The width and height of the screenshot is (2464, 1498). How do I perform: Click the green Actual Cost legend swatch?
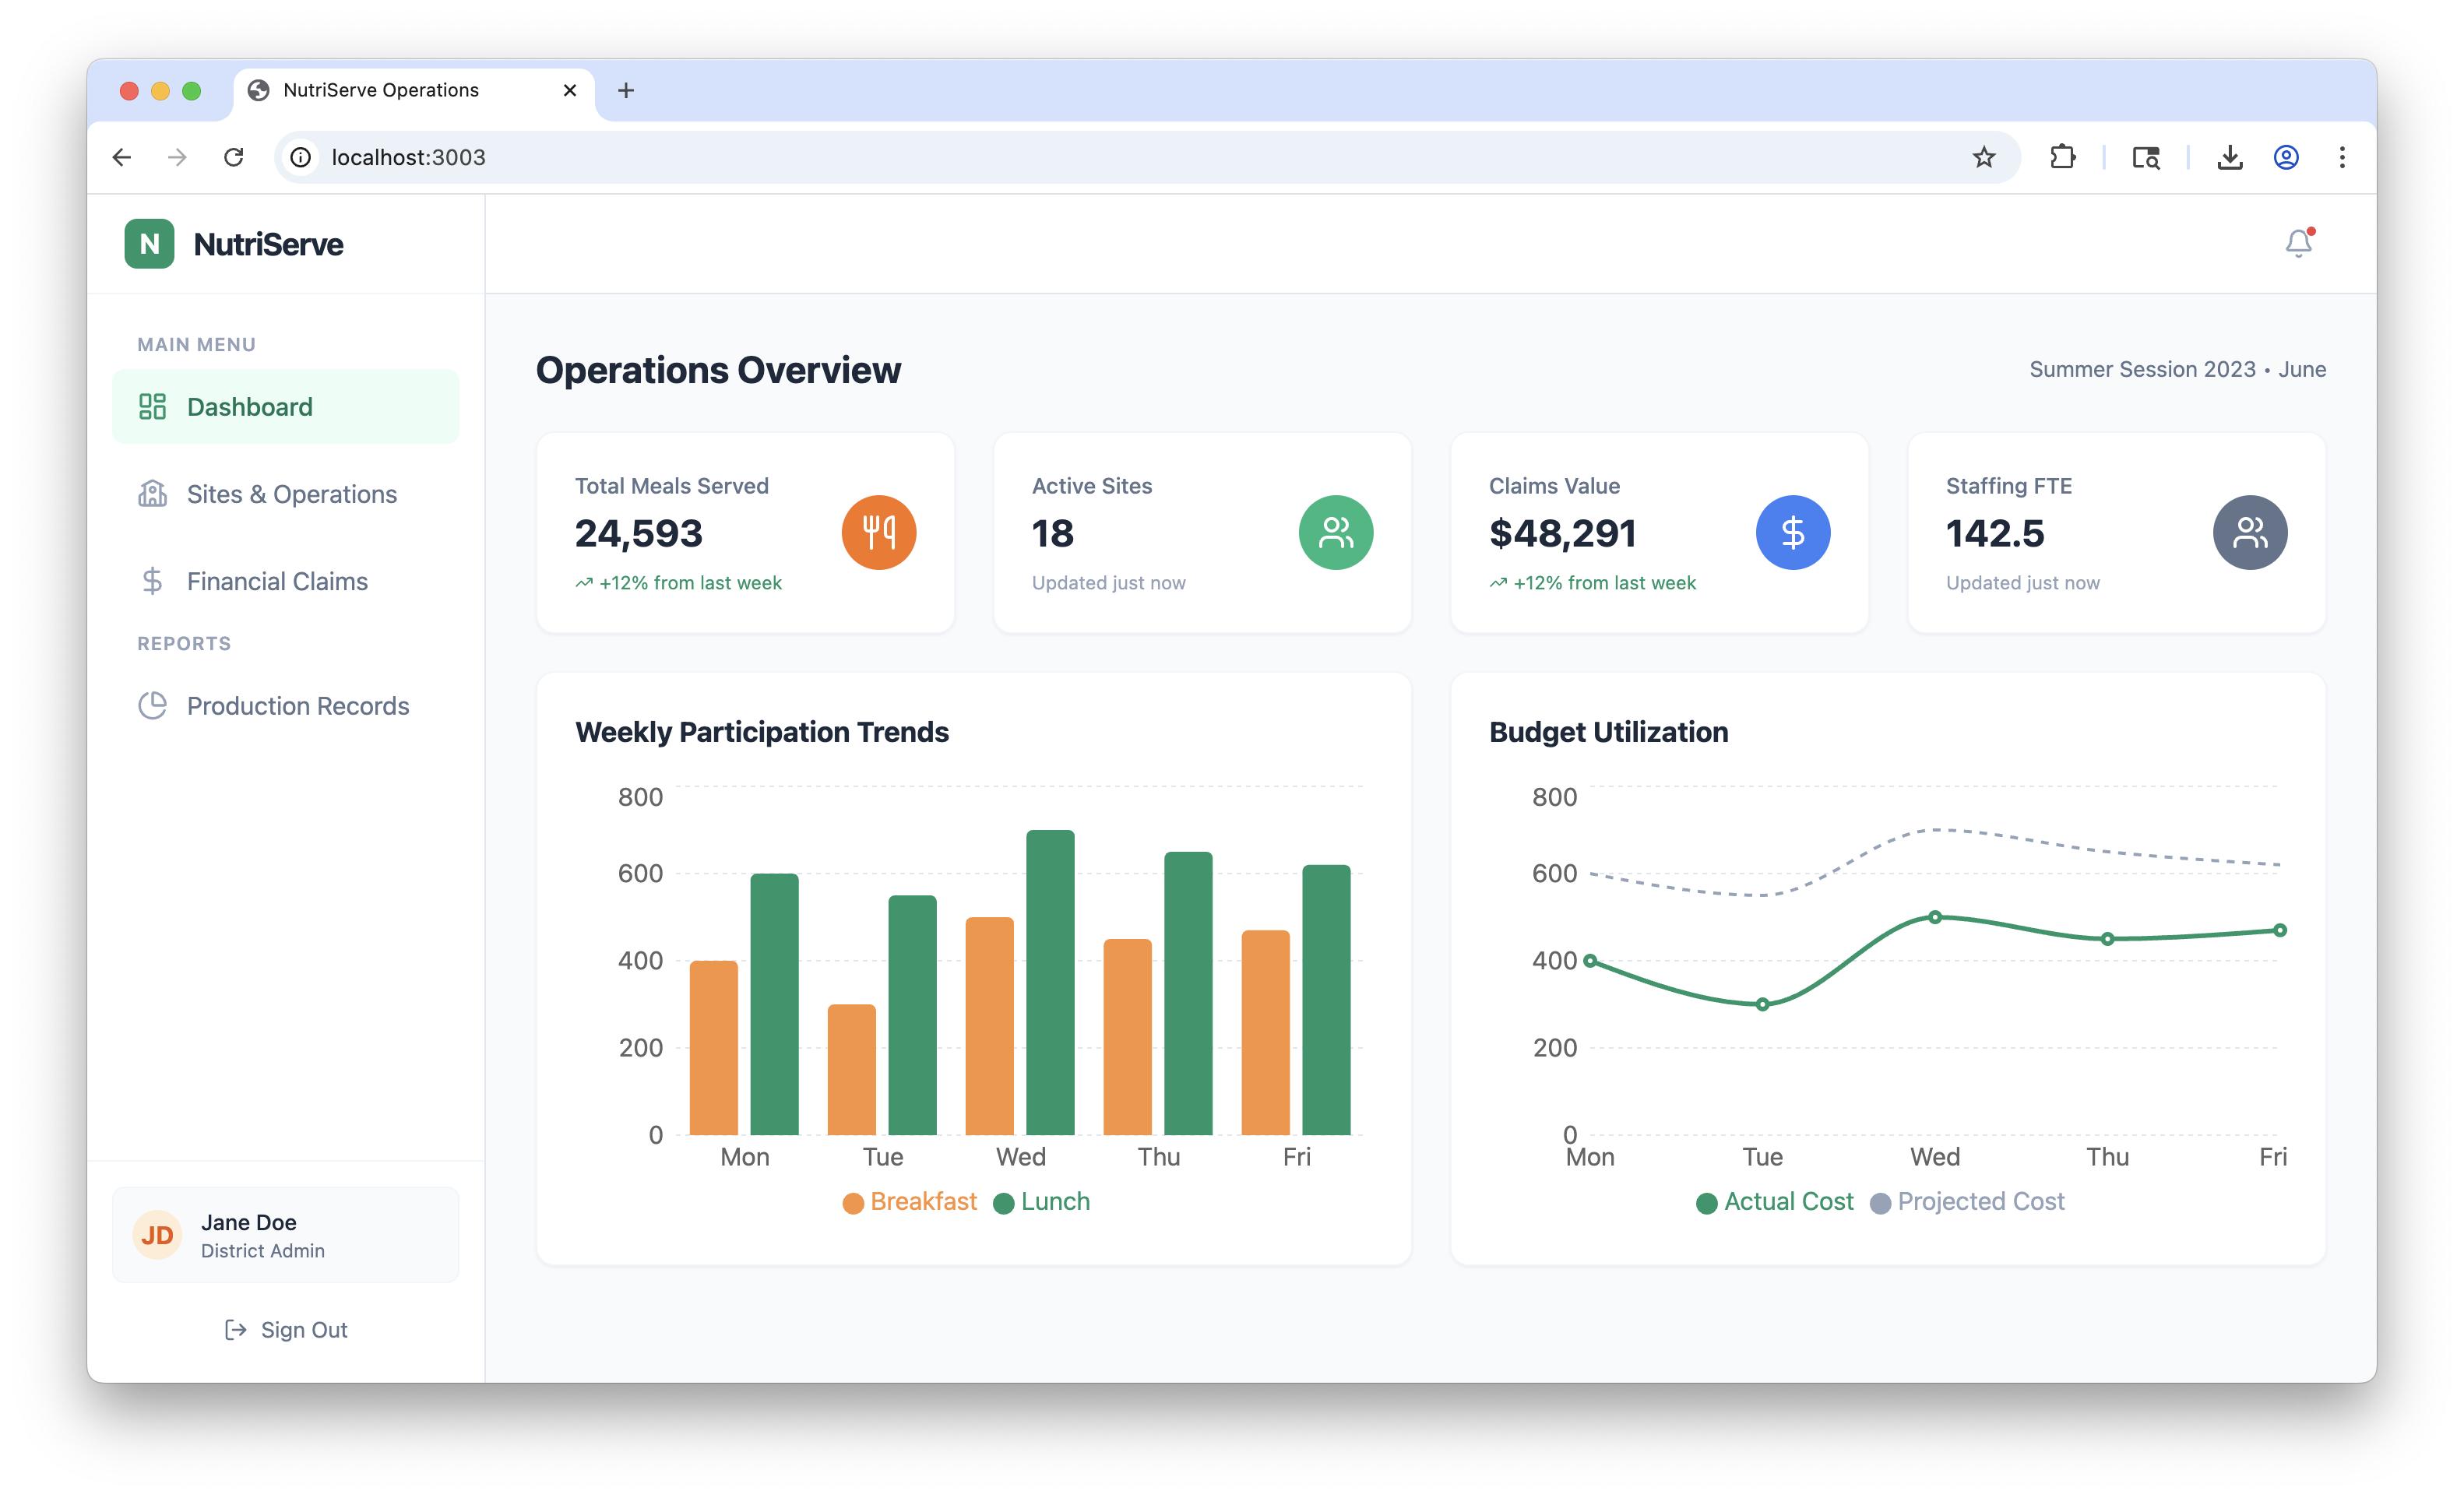(x=1707, y=1202)
